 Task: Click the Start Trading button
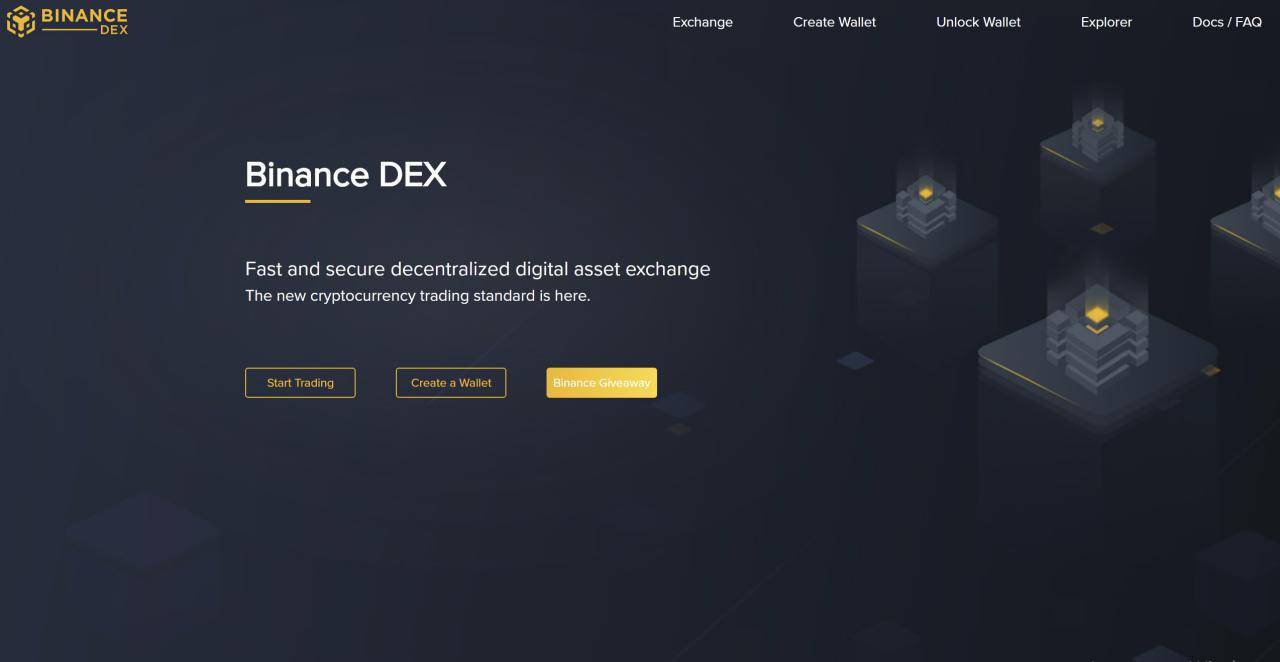click(300, 383)
